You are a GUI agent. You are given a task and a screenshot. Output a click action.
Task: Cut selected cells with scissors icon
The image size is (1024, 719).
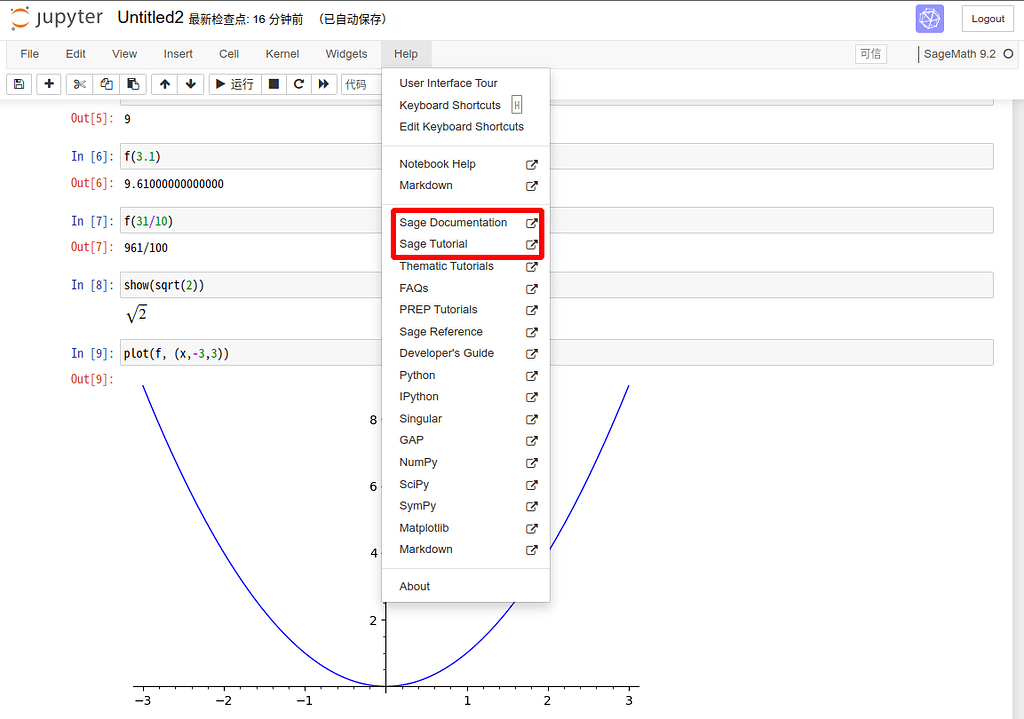click(x=80, y=84)
